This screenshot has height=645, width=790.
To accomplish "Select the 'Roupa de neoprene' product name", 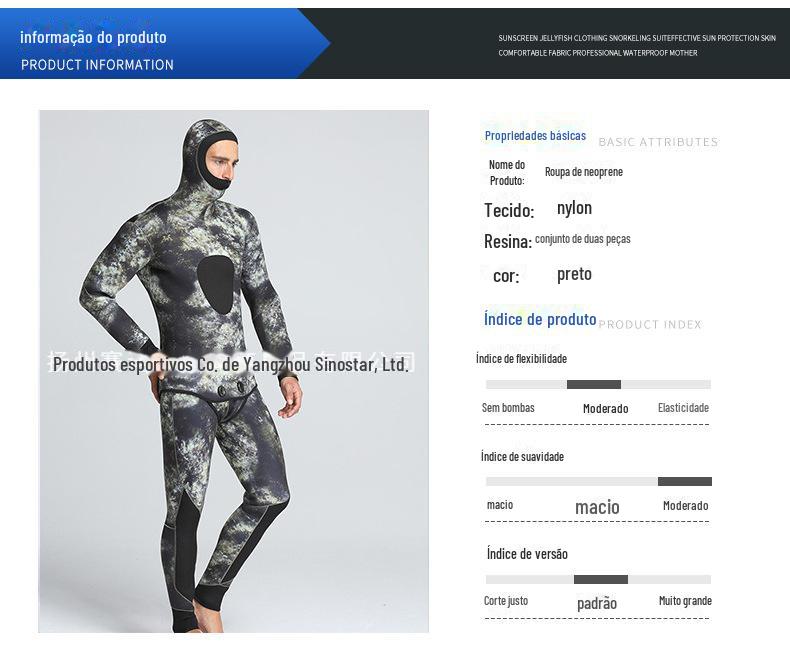I will [x=583, y=172].
